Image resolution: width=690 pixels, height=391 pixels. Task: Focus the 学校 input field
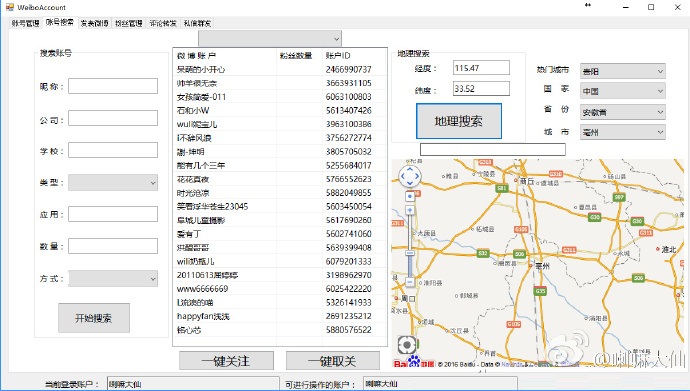(113, 150)
